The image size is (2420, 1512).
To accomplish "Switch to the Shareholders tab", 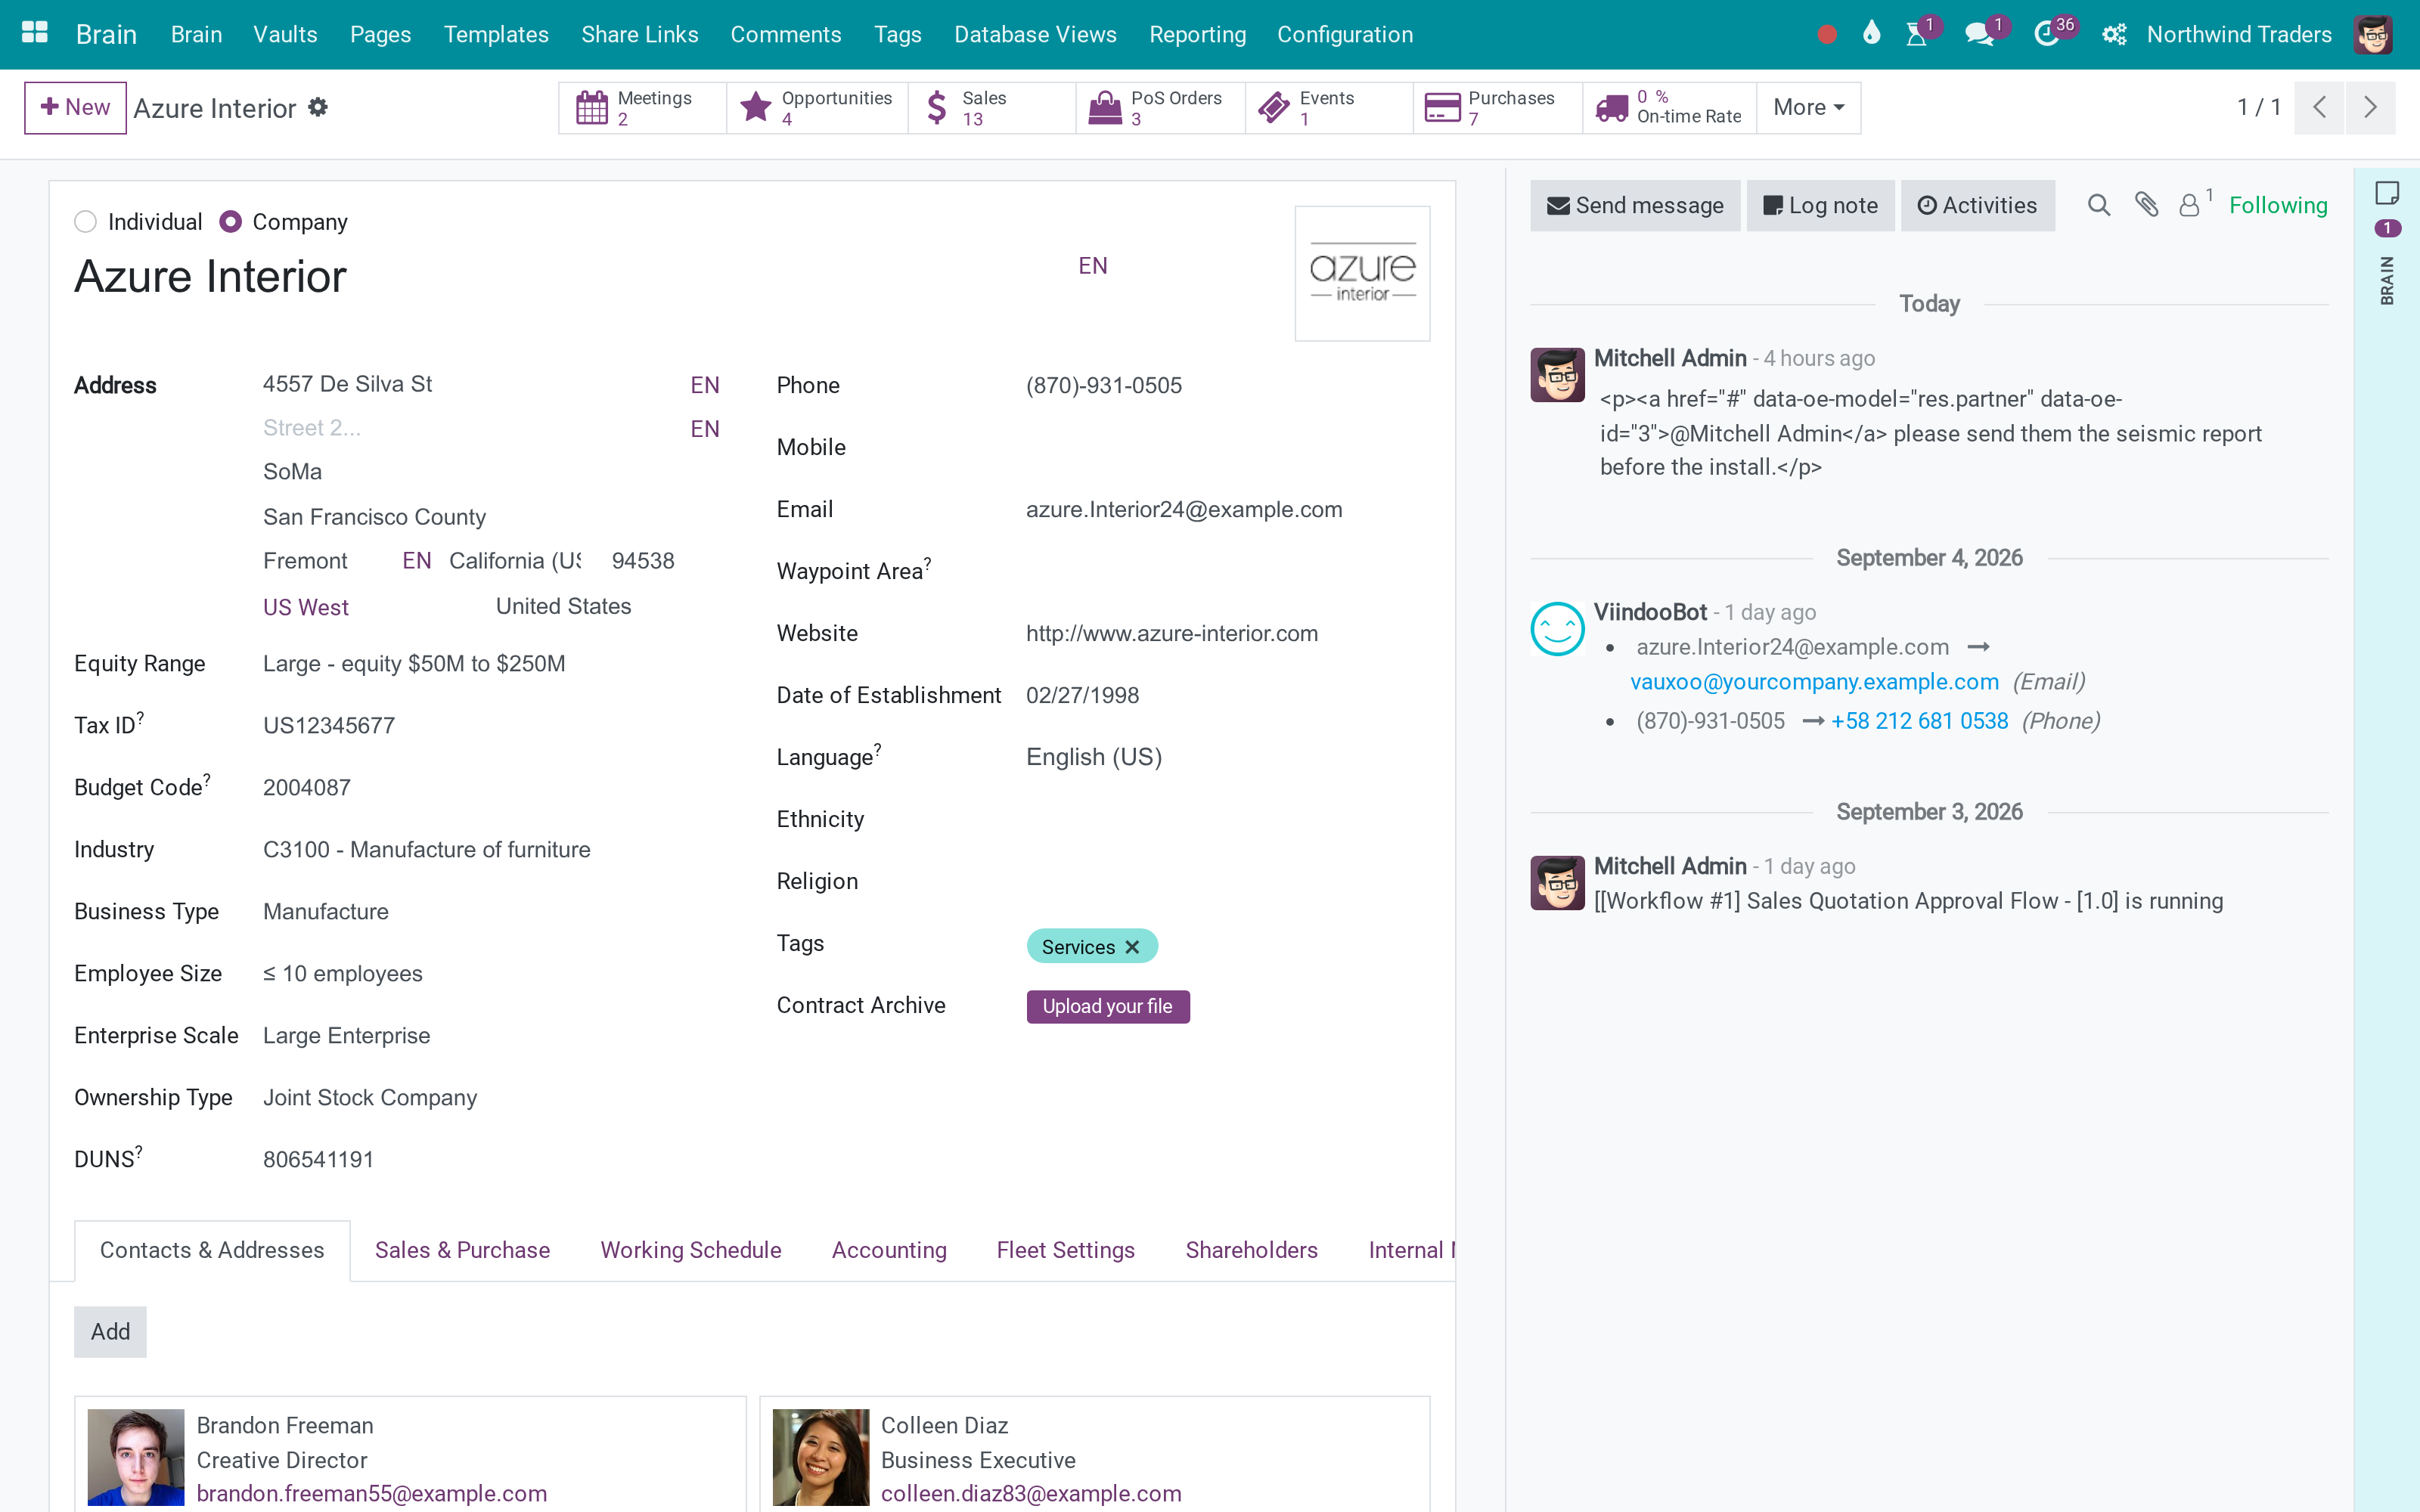I will click(x=1251, y=1250).
